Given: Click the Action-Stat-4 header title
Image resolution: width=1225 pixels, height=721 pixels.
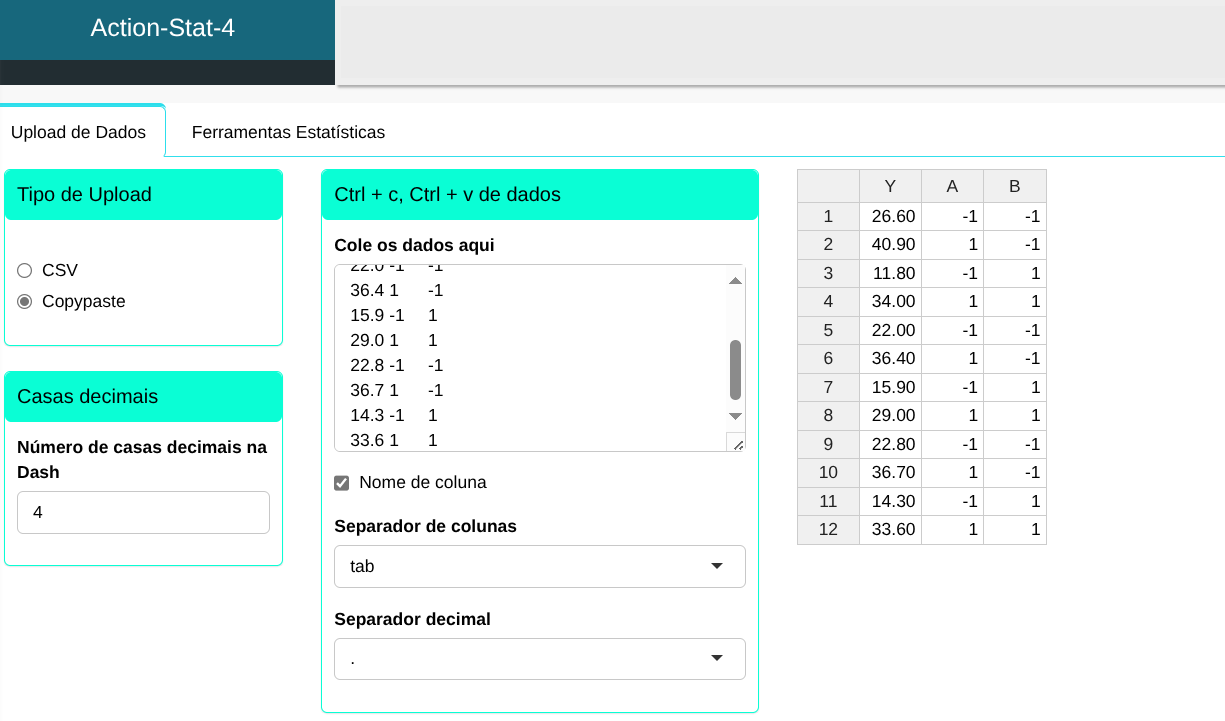Looking at the screenshot, I should (x=163, y=28).
